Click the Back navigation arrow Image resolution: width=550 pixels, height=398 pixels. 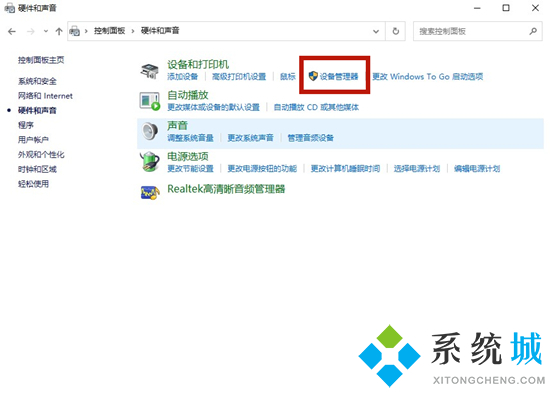tap(12, 32)
